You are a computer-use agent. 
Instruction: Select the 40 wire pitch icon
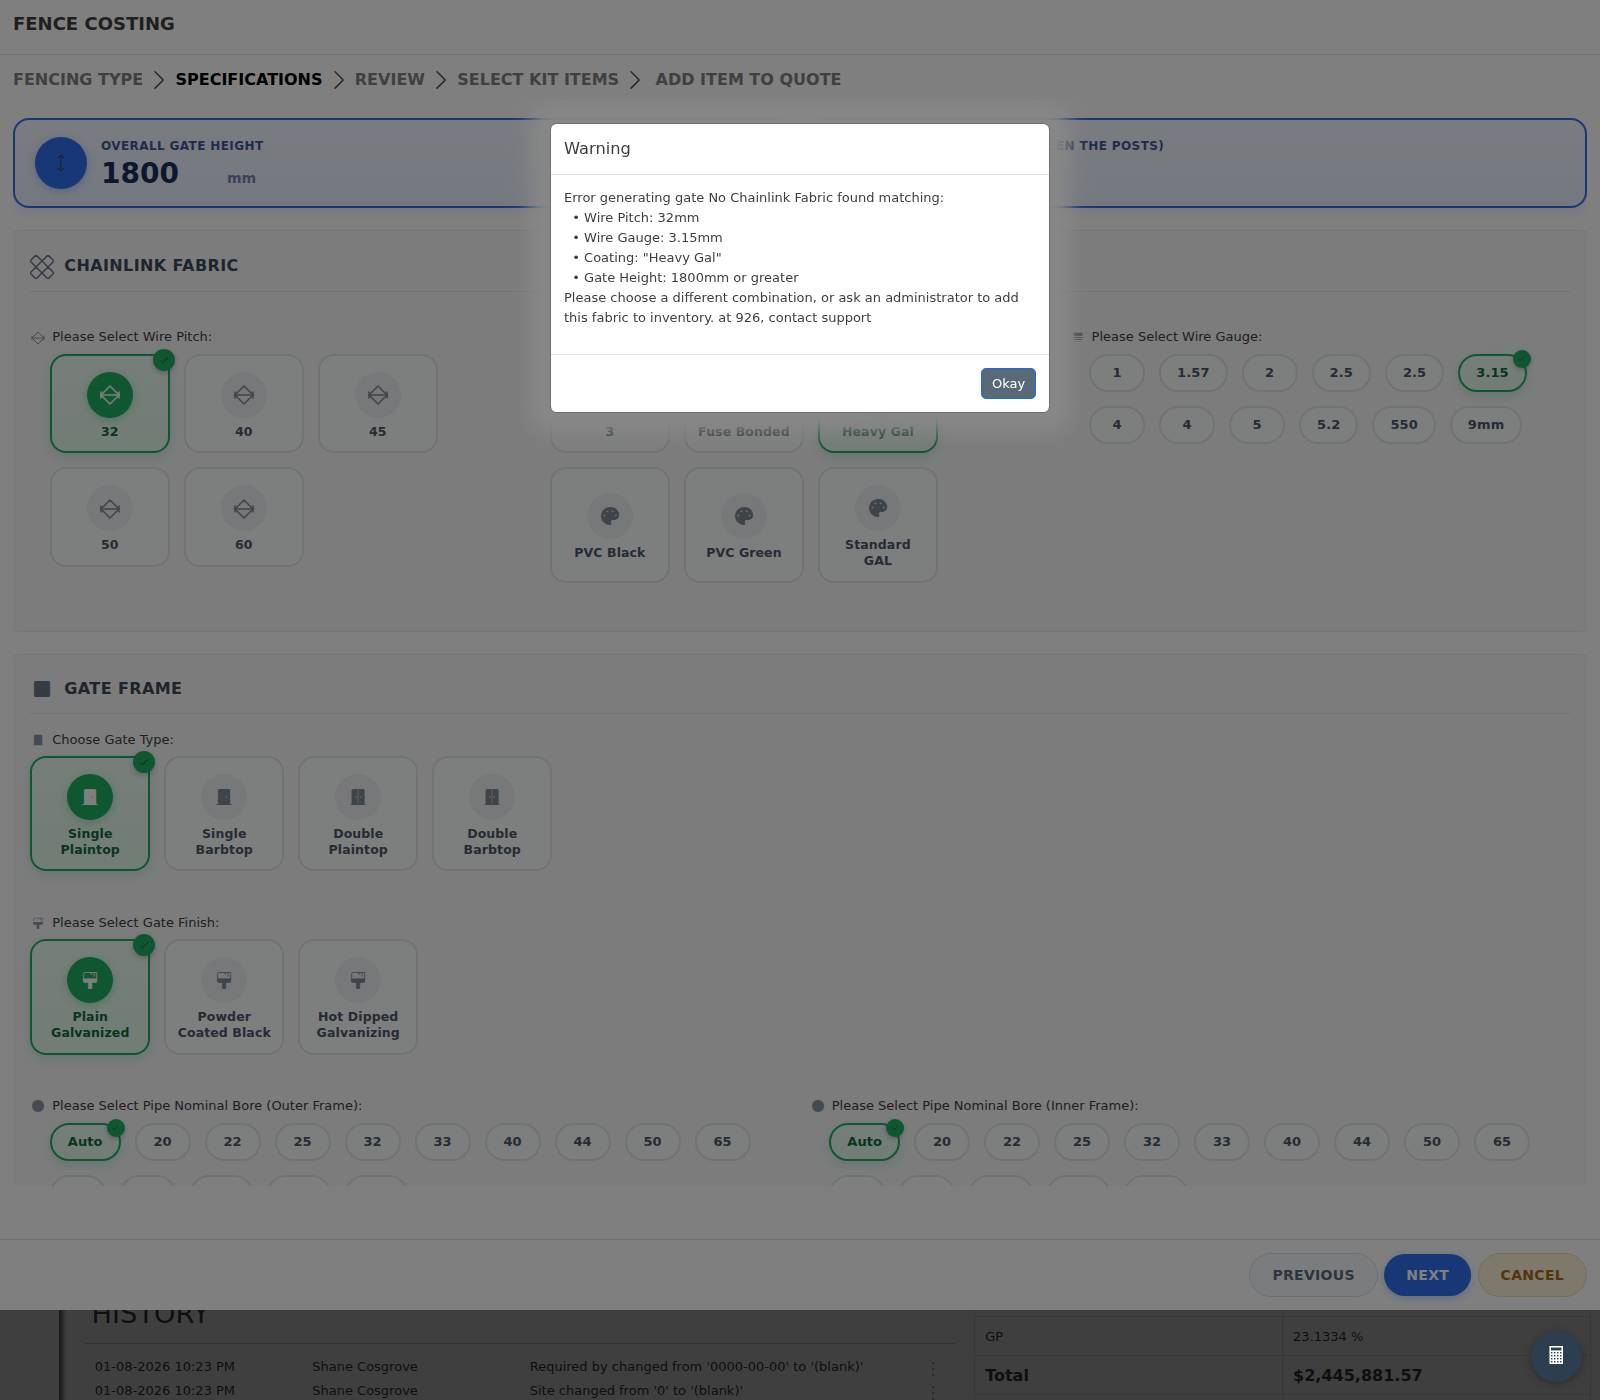244,395
